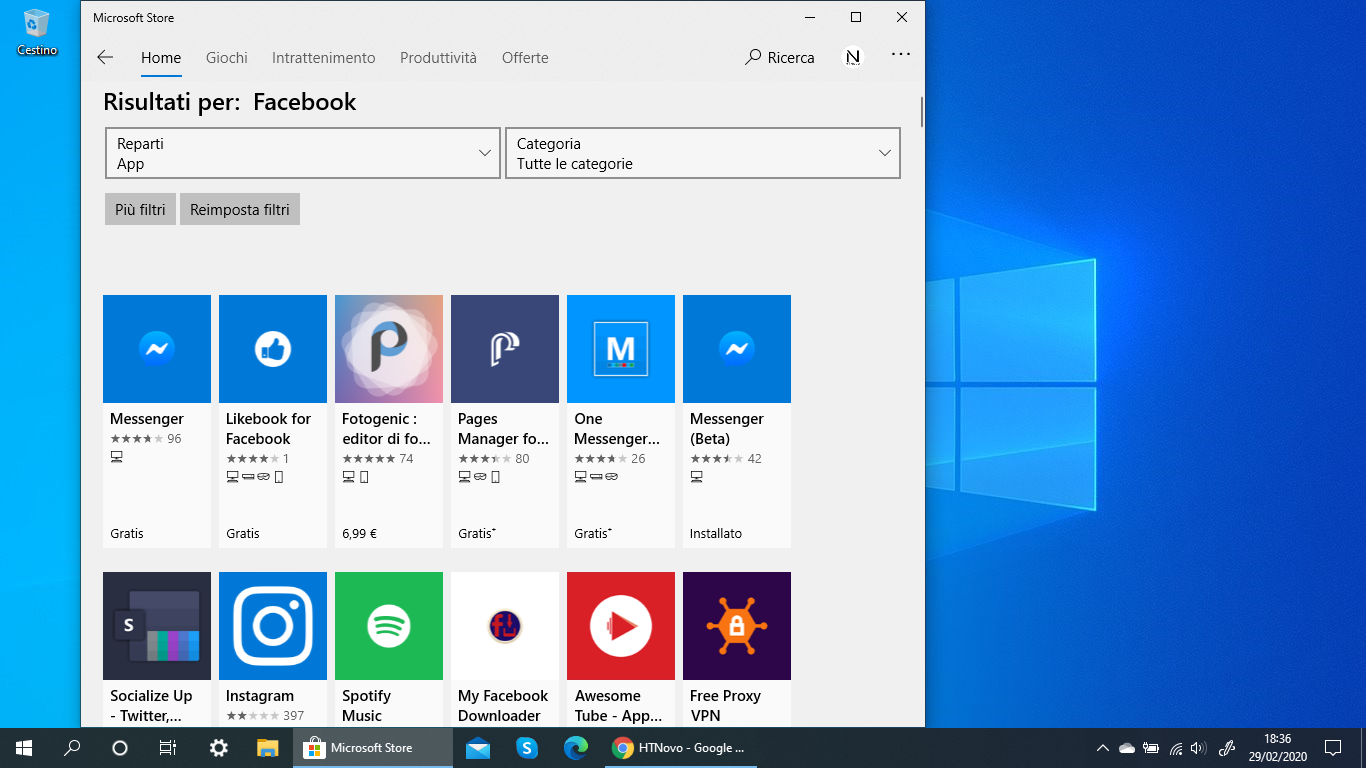Switch to HTNovo Google Chrome window

(x=679, y=747)
